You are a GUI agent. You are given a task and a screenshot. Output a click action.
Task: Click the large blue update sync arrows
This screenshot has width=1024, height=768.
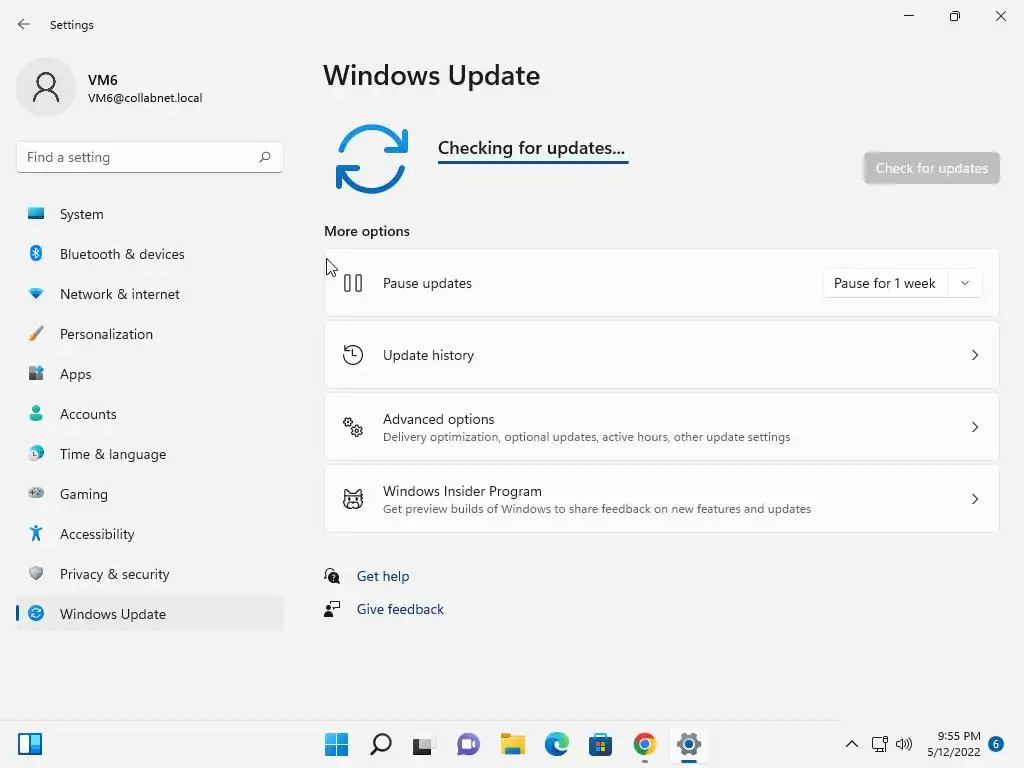point(372,159)
